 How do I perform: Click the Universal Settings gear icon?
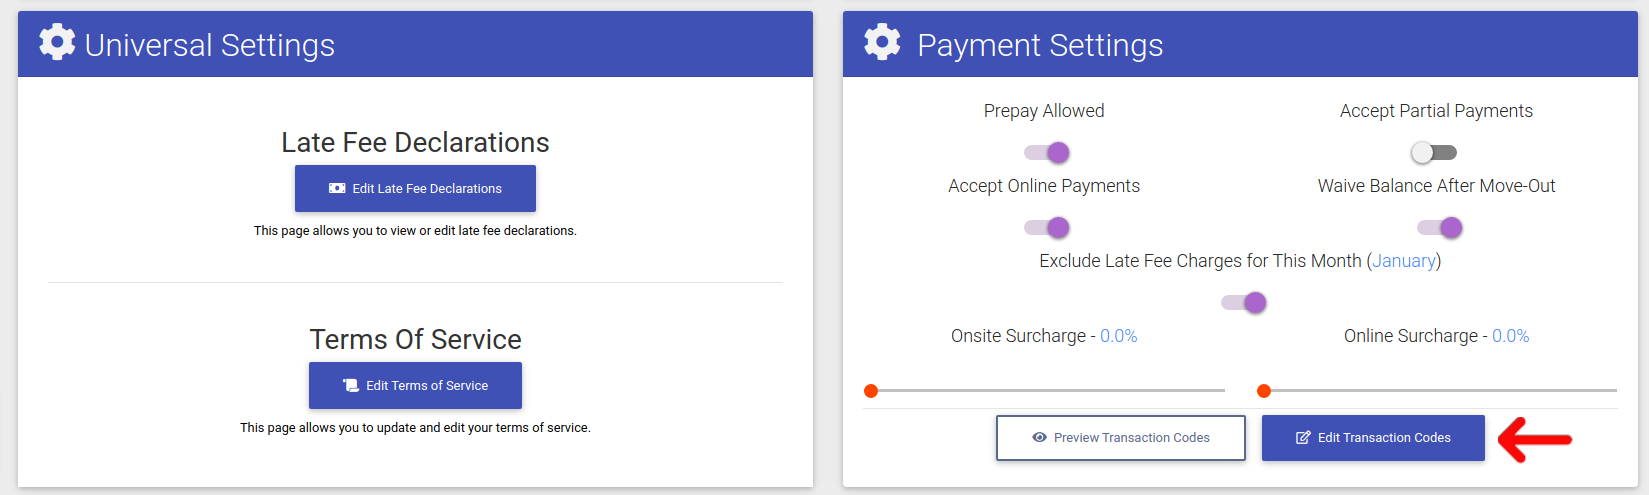[x=57, y=42]
